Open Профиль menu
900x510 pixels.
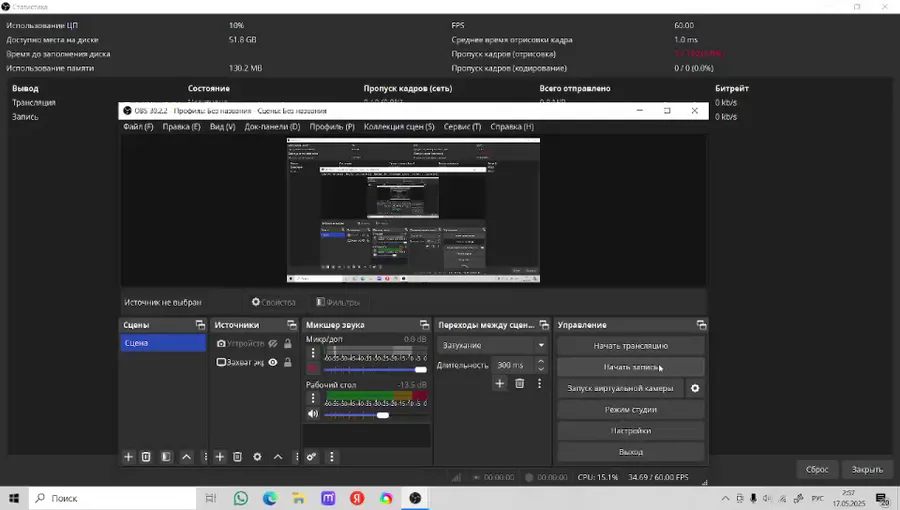[x=332, y=127]
